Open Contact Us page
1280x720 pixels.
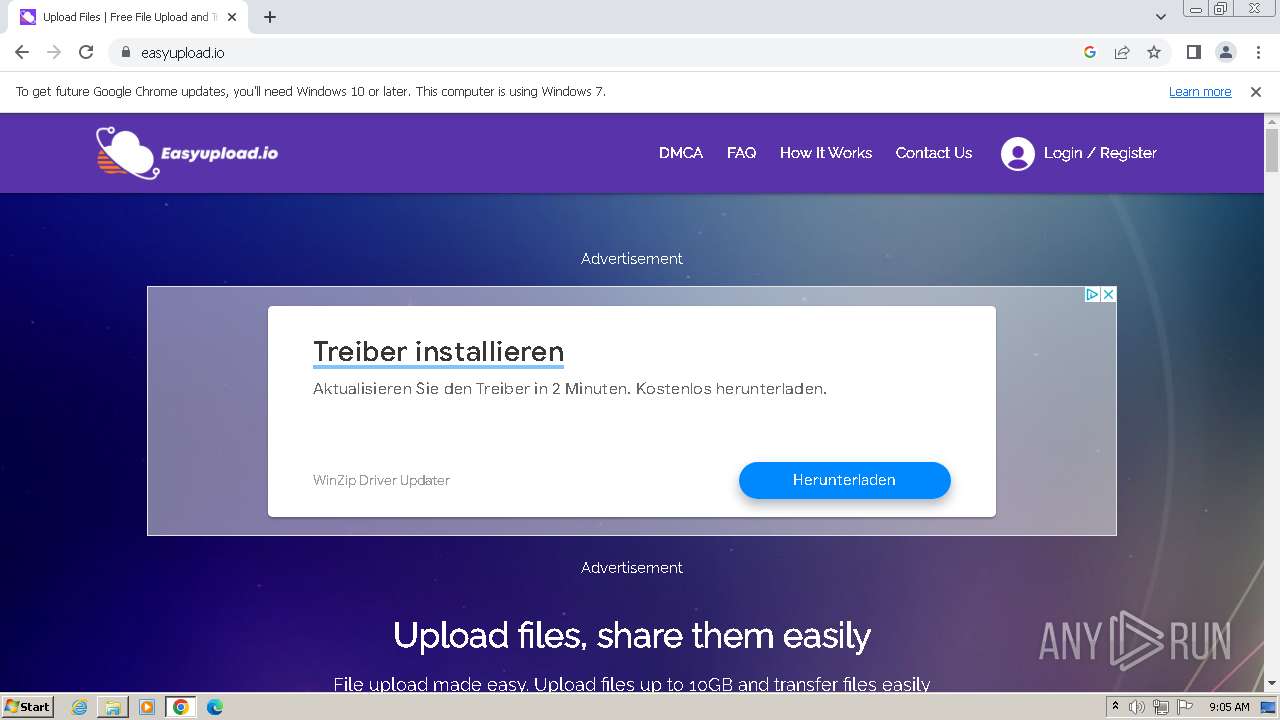[934, 153]
